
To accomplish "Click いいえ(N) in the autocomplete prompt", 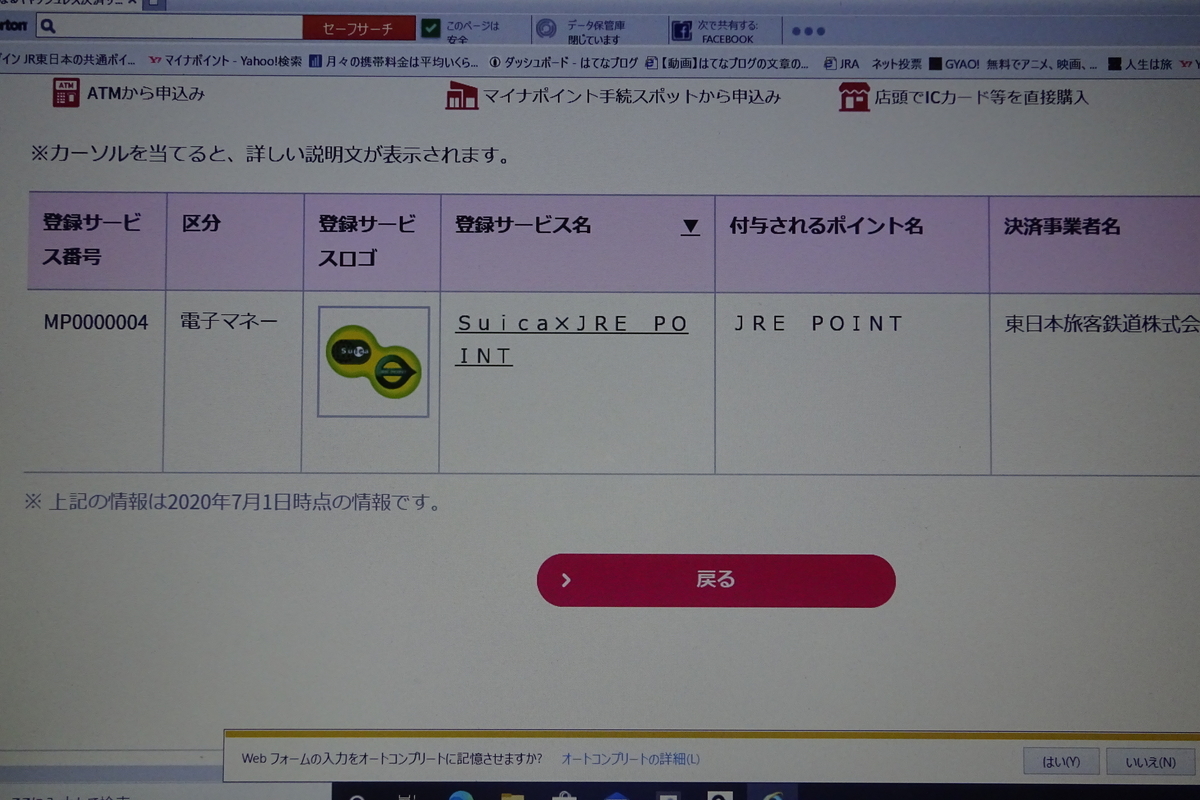I will [x=1150, y=762].
